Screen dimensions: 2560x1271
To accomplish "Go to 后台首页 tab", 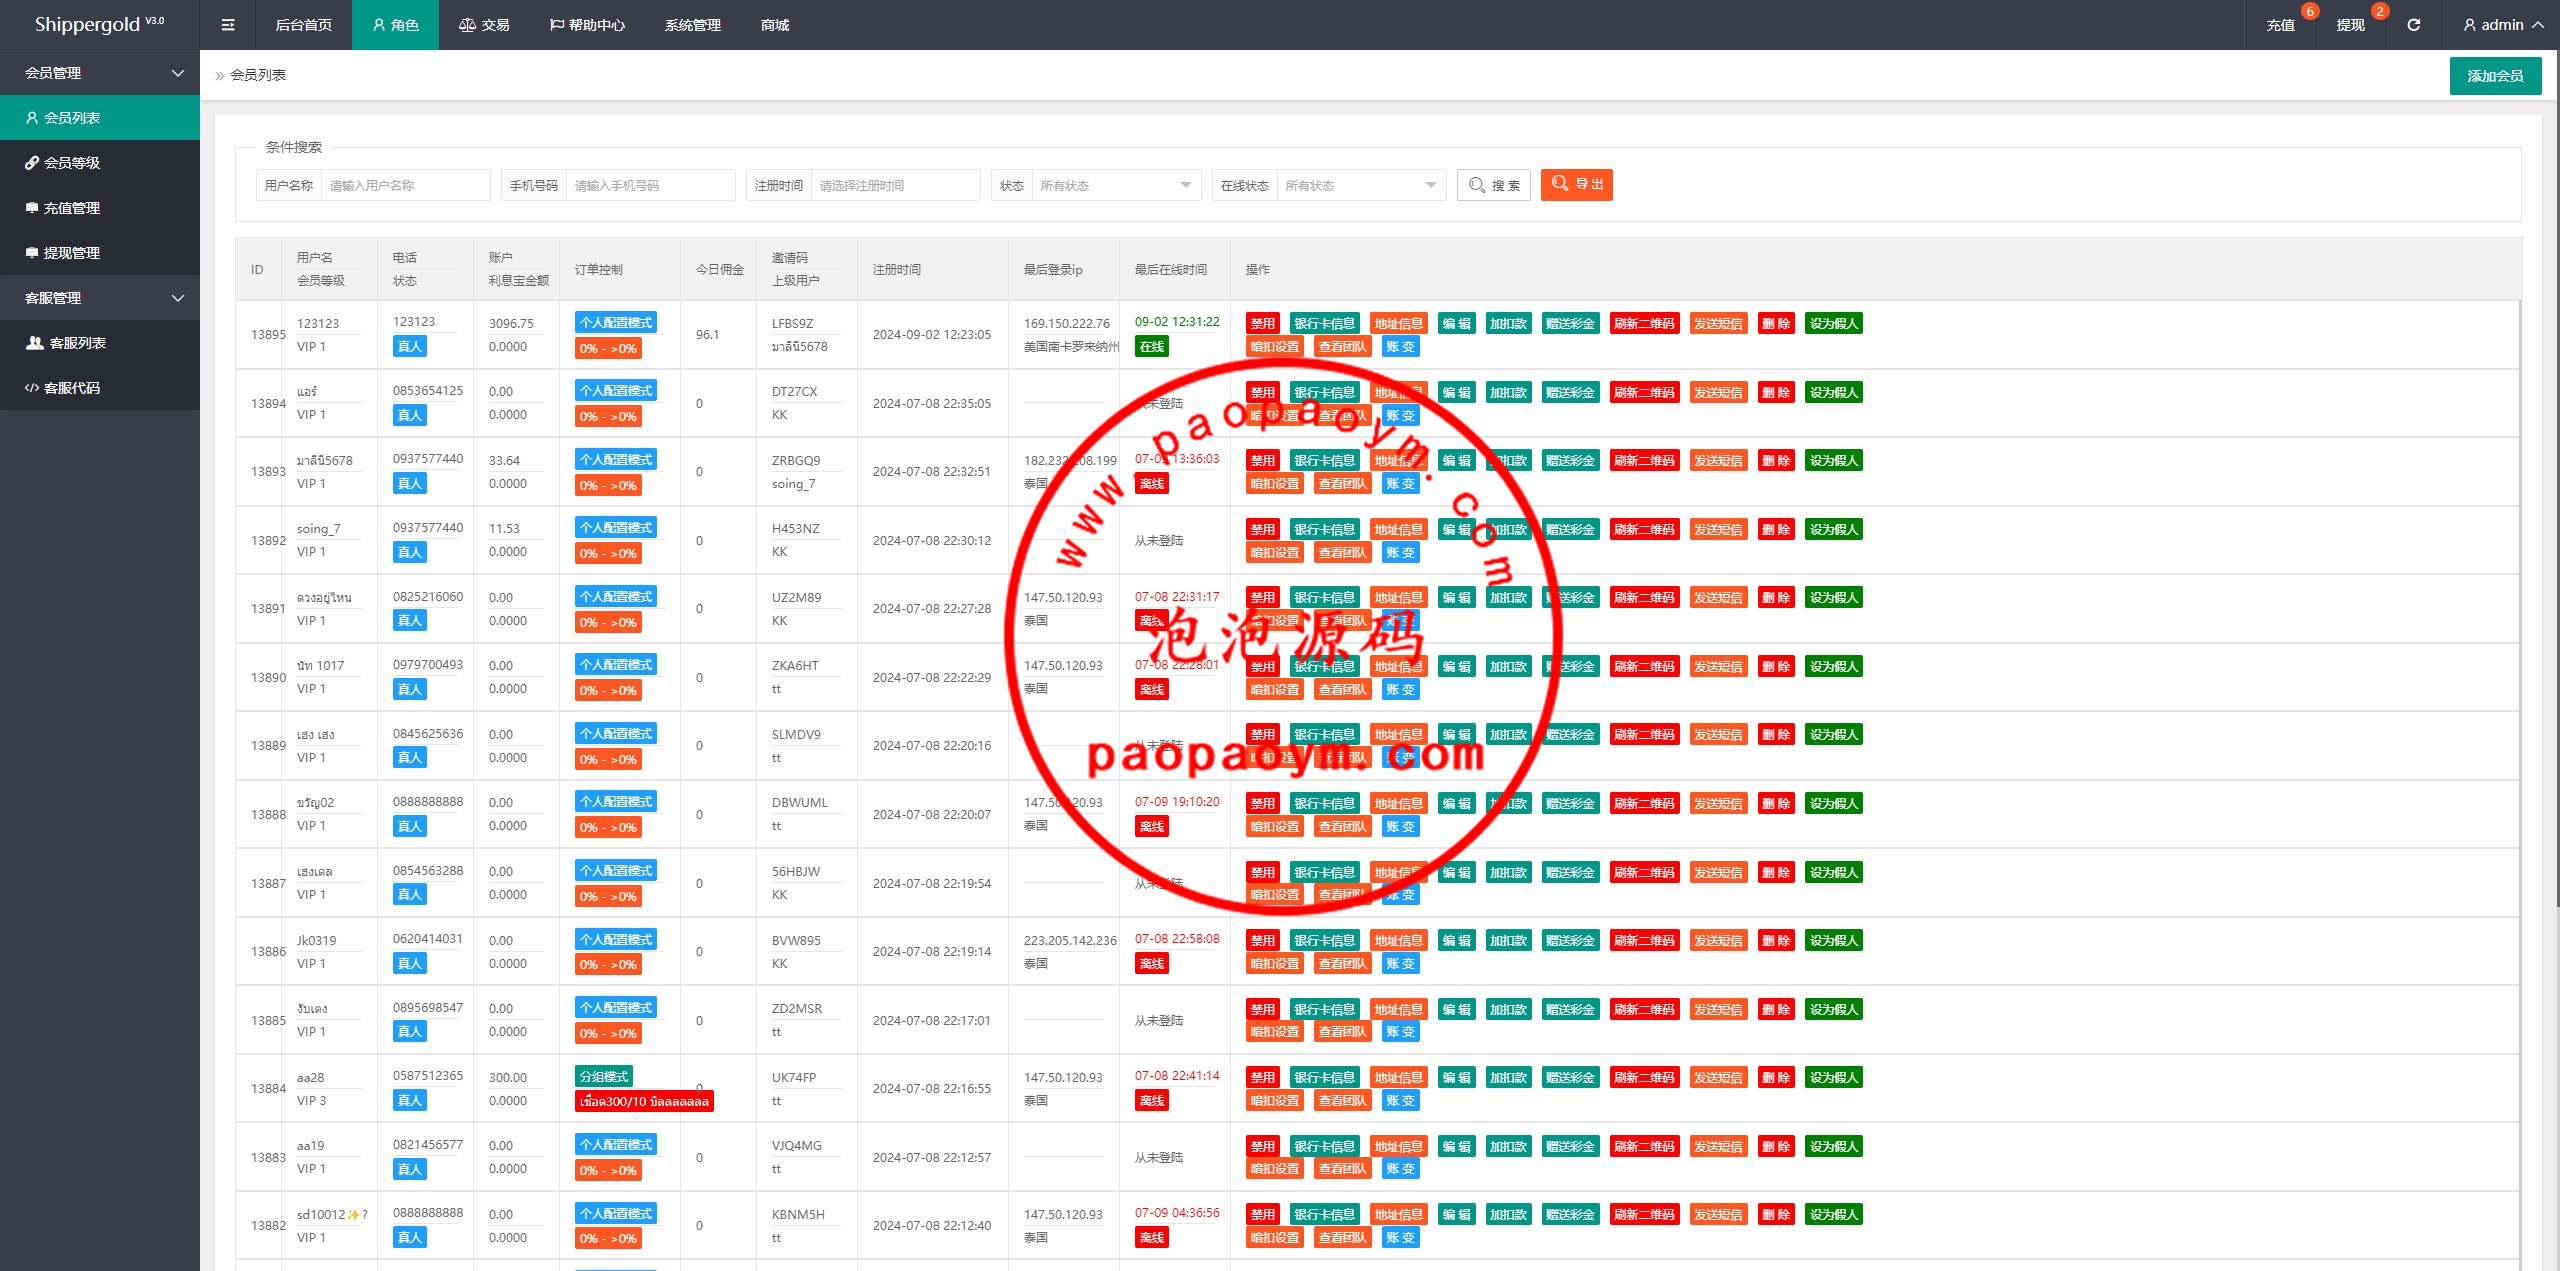I will click(303, 25).
